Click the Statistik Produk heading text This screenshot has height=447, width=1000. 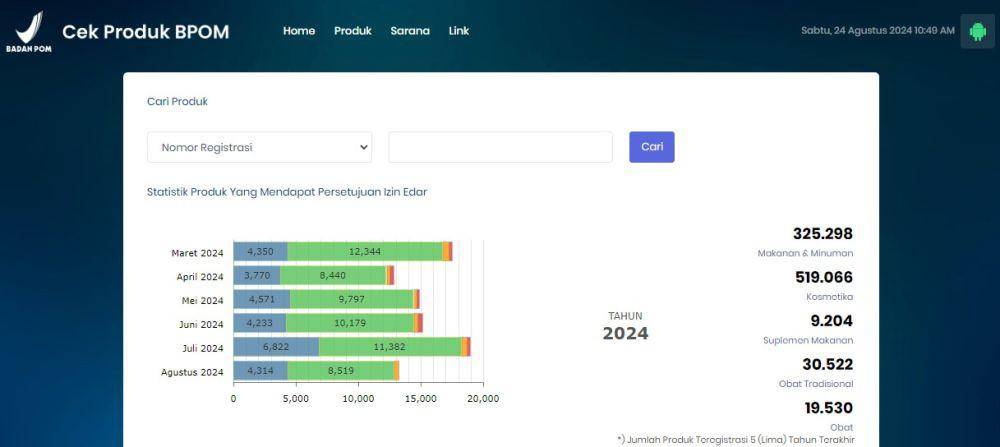point(287,192)
